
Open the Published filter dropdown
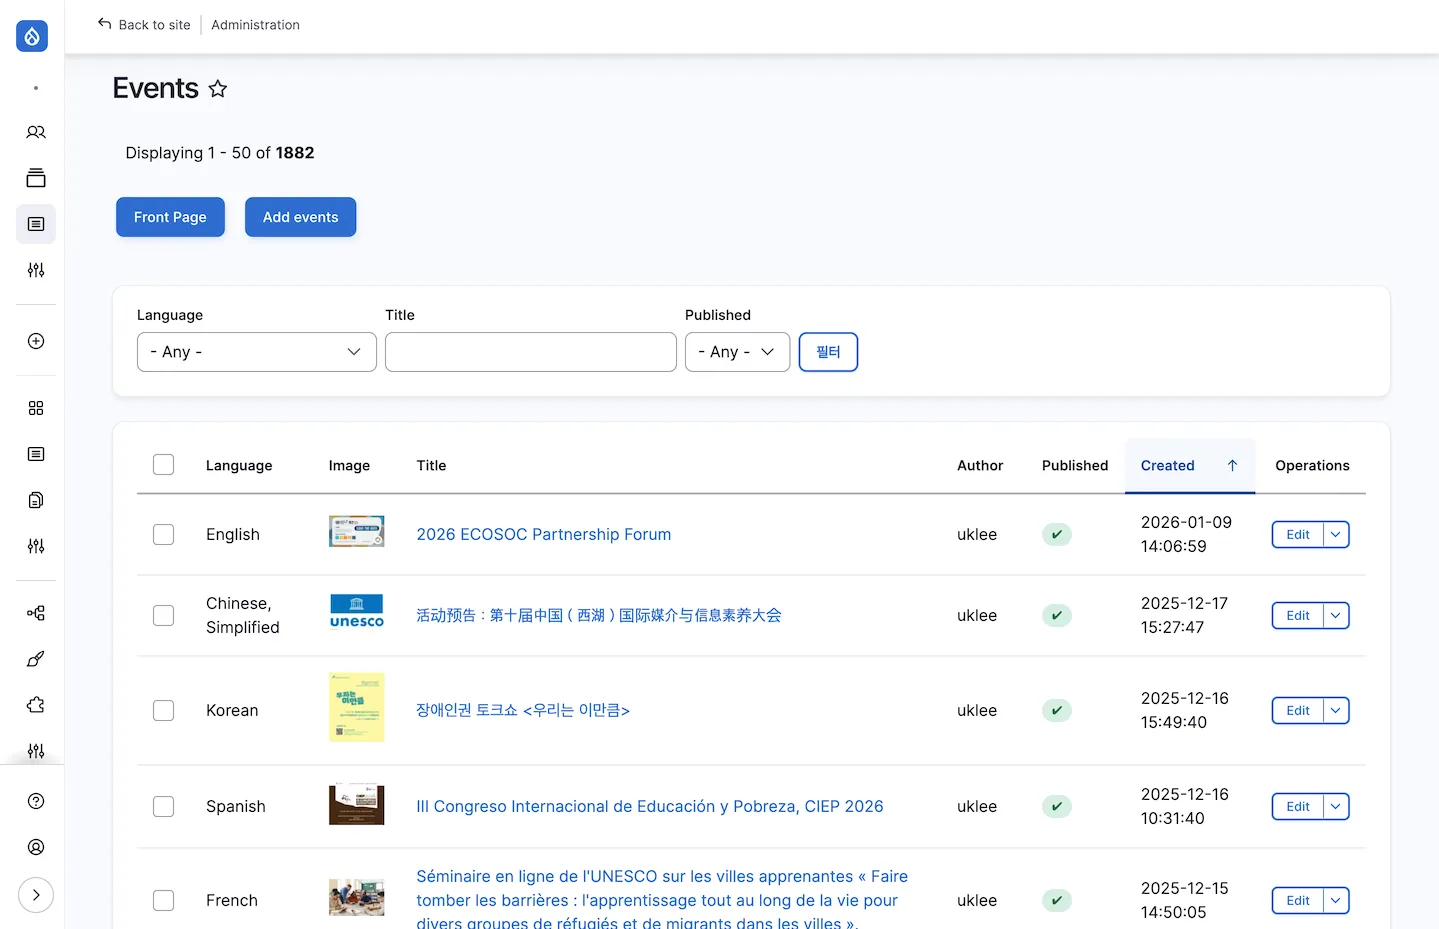(x=737, y=352)
